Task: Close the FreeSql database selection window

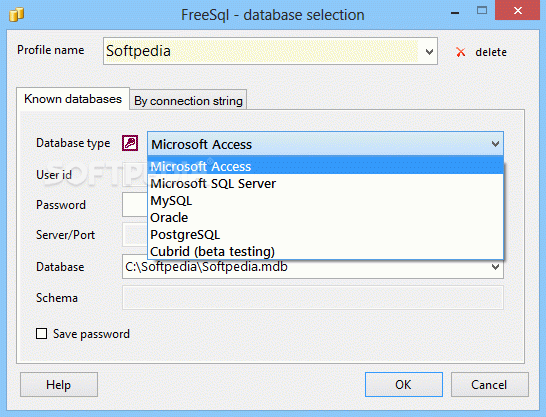Action: point(518,11)
